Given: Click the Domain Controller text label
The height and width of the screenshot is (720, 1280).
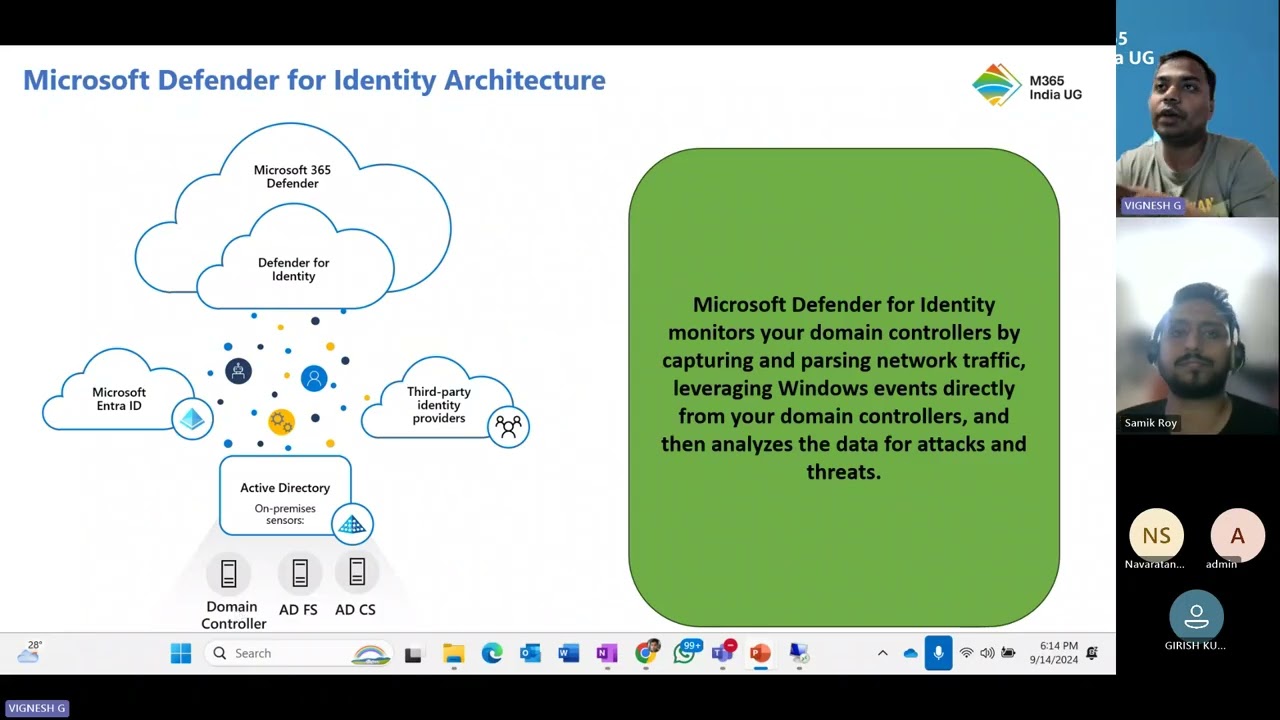Looking at the screenshot, I should (234, 615).
